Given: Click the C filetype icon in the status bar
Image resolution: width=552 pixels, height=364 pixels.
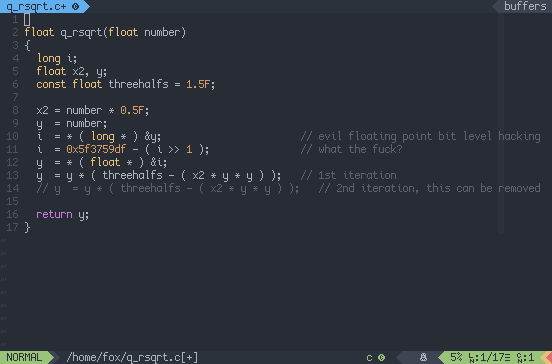Looking at the screenshot, I should 381,358.
